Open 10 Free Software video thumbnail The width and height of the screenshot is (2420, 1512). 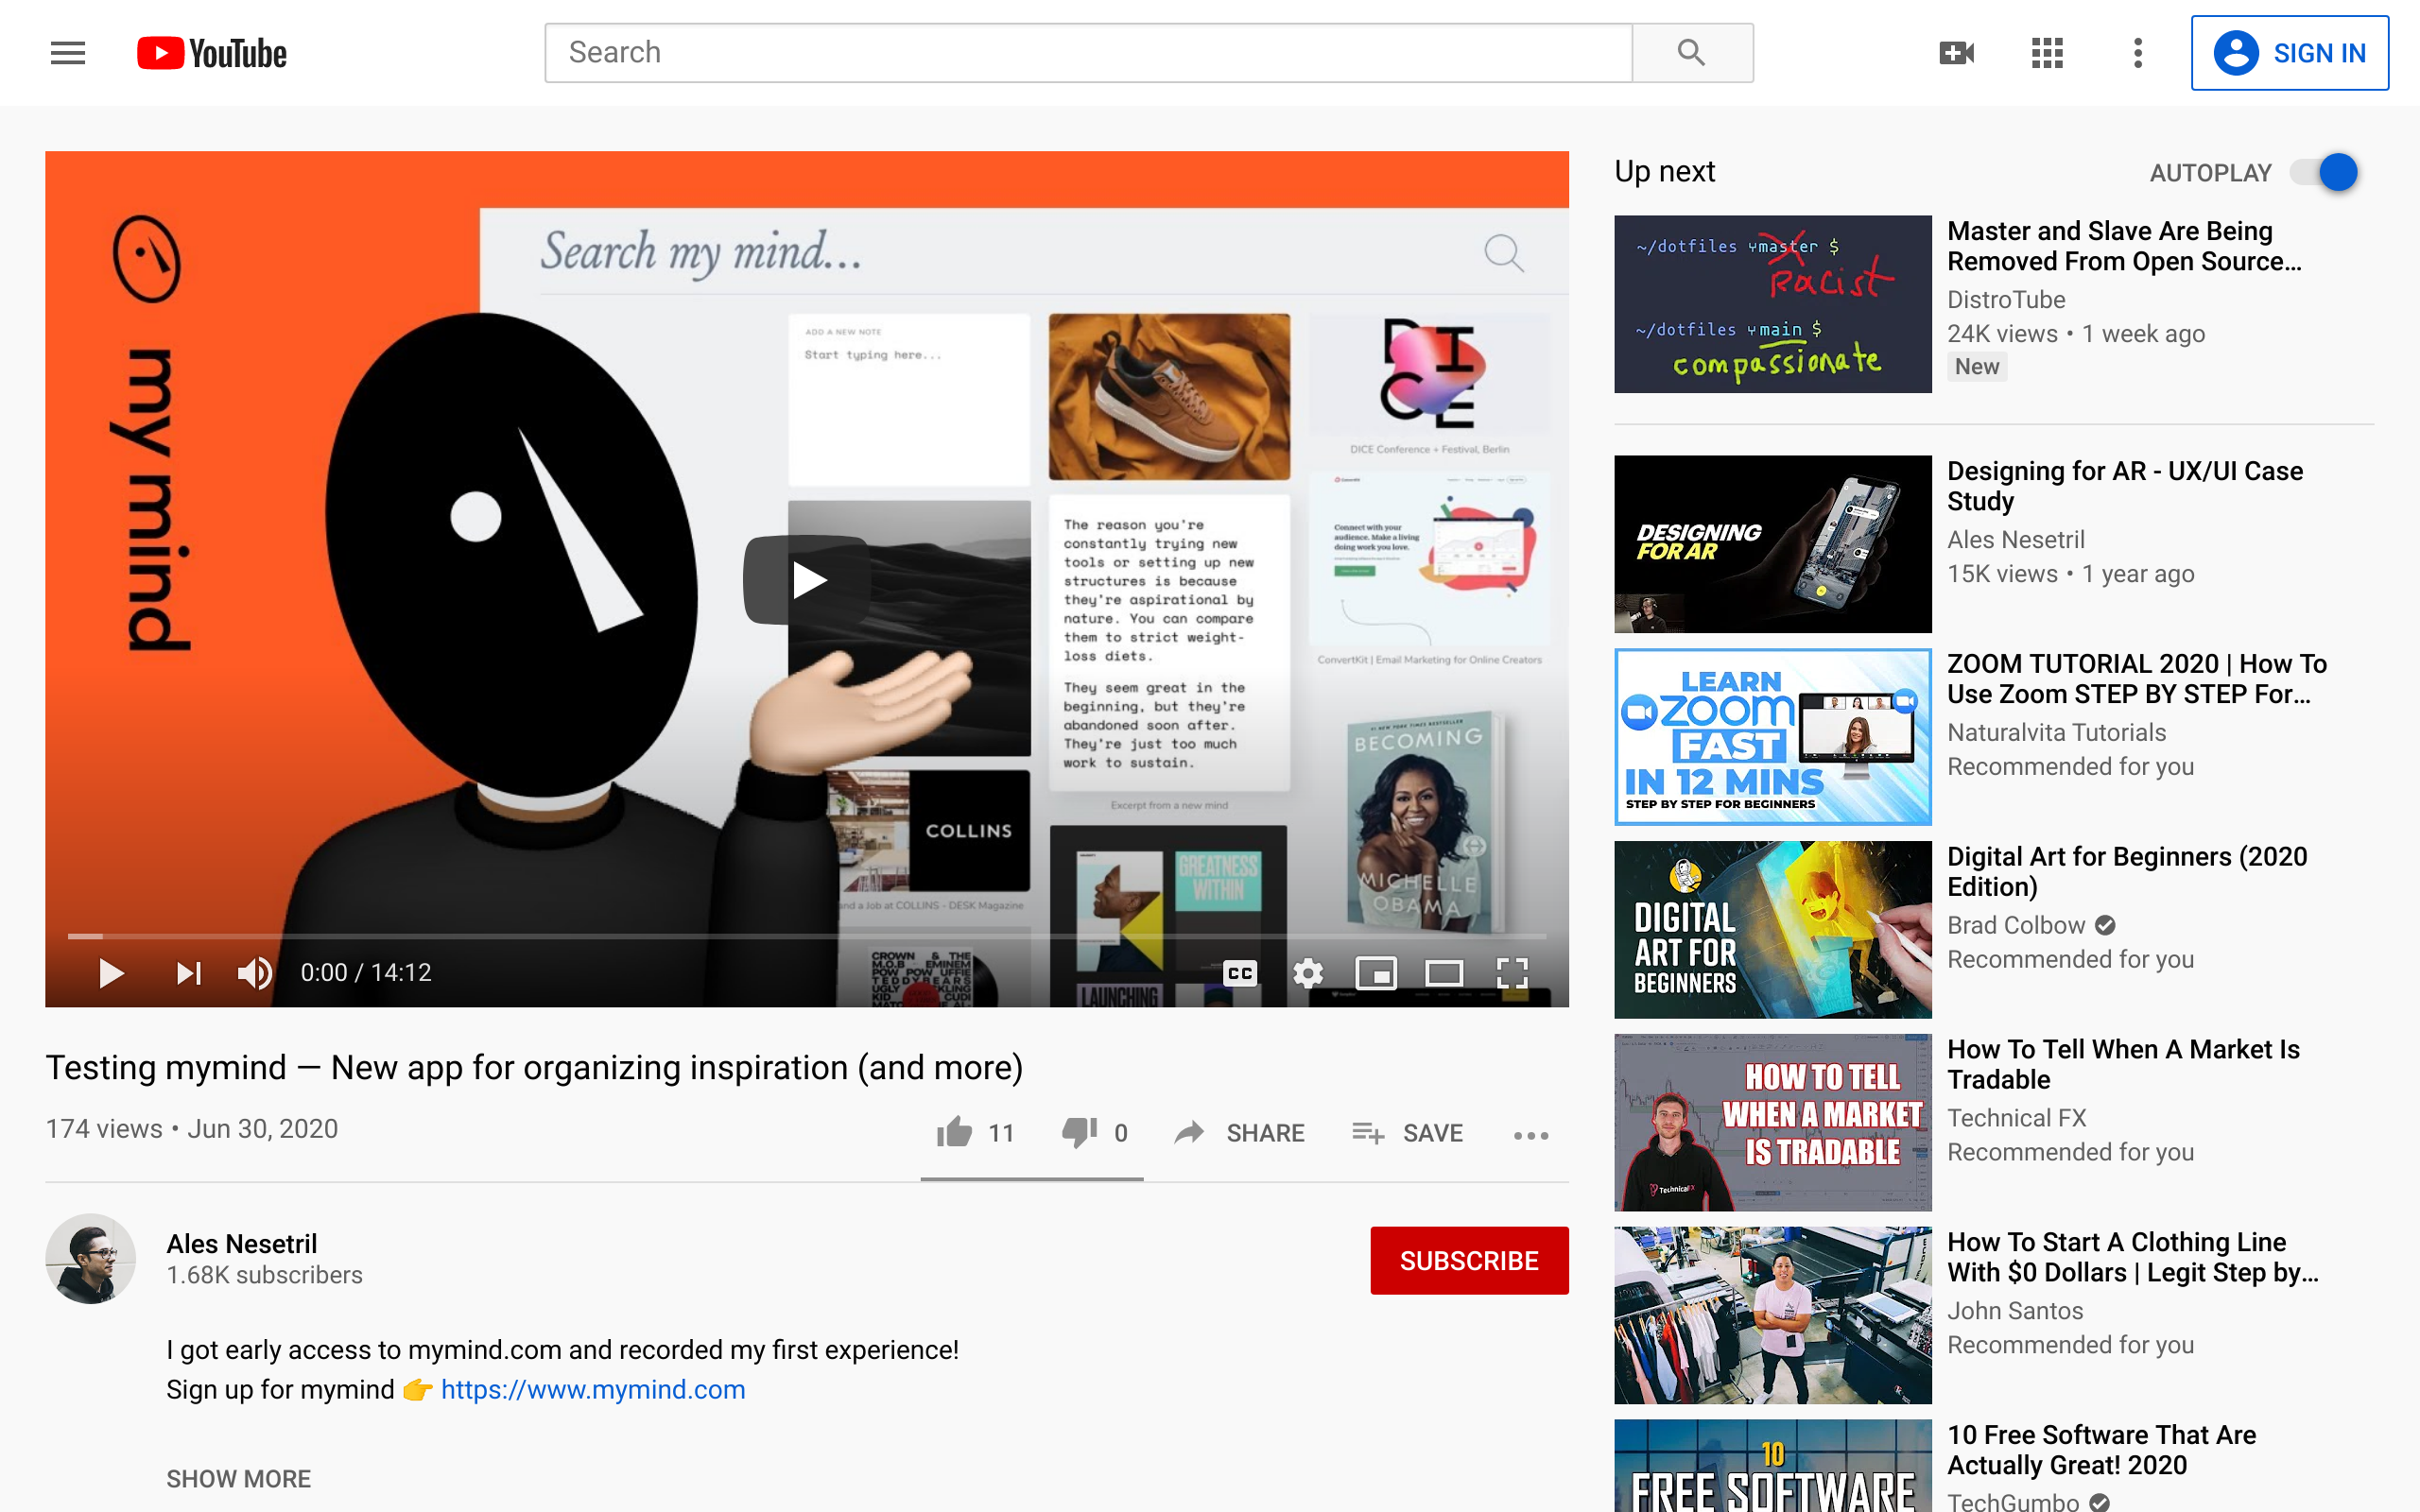[x=1773, y=1466]
